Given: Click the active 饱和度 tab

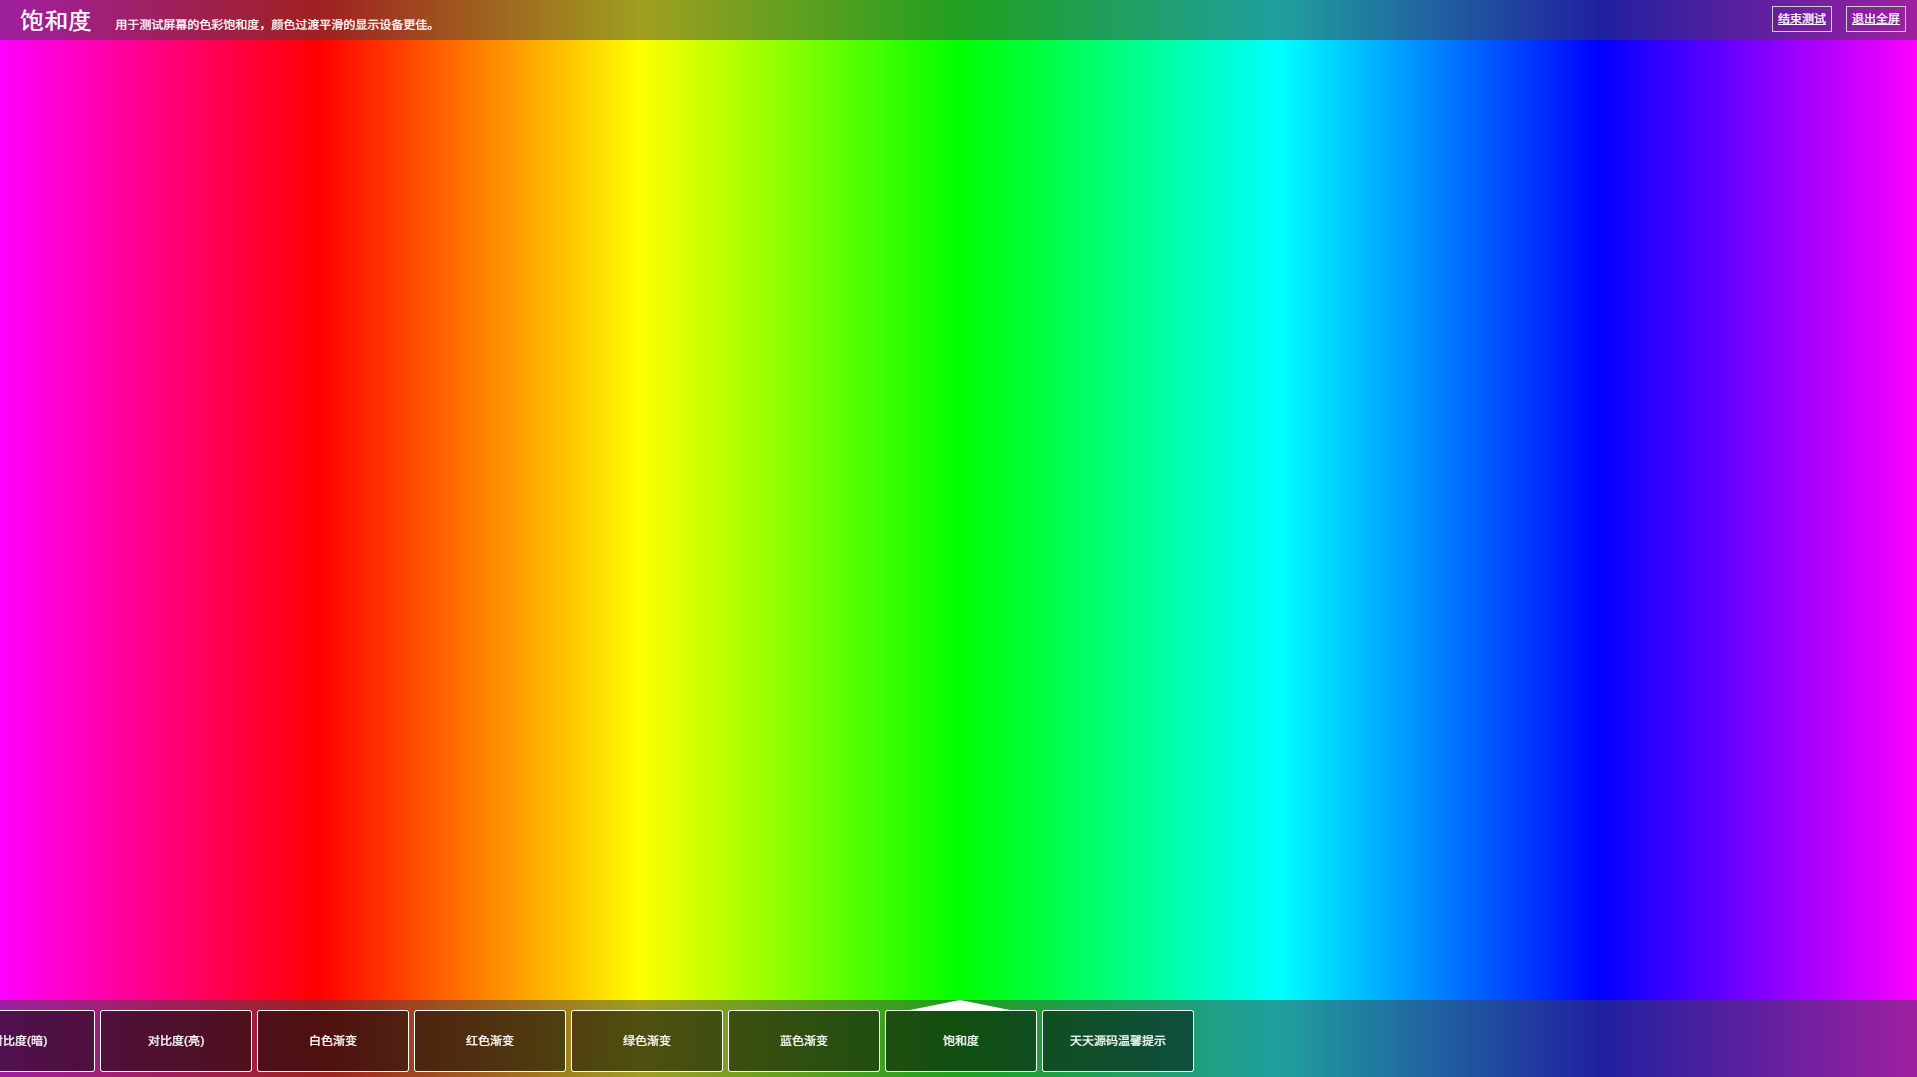Looking at the screenshot, I should tap(961, 1041).
